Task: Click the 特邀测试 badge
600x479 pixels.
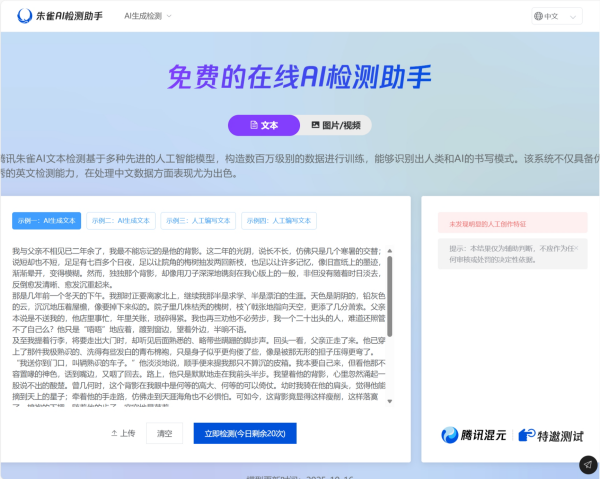Action: coord(551,435)
